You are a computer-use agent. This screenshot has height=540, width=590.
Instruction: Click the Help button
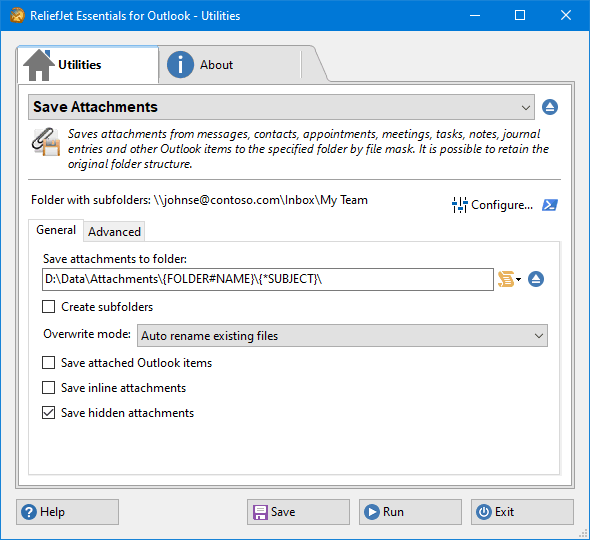pos(67,512)
